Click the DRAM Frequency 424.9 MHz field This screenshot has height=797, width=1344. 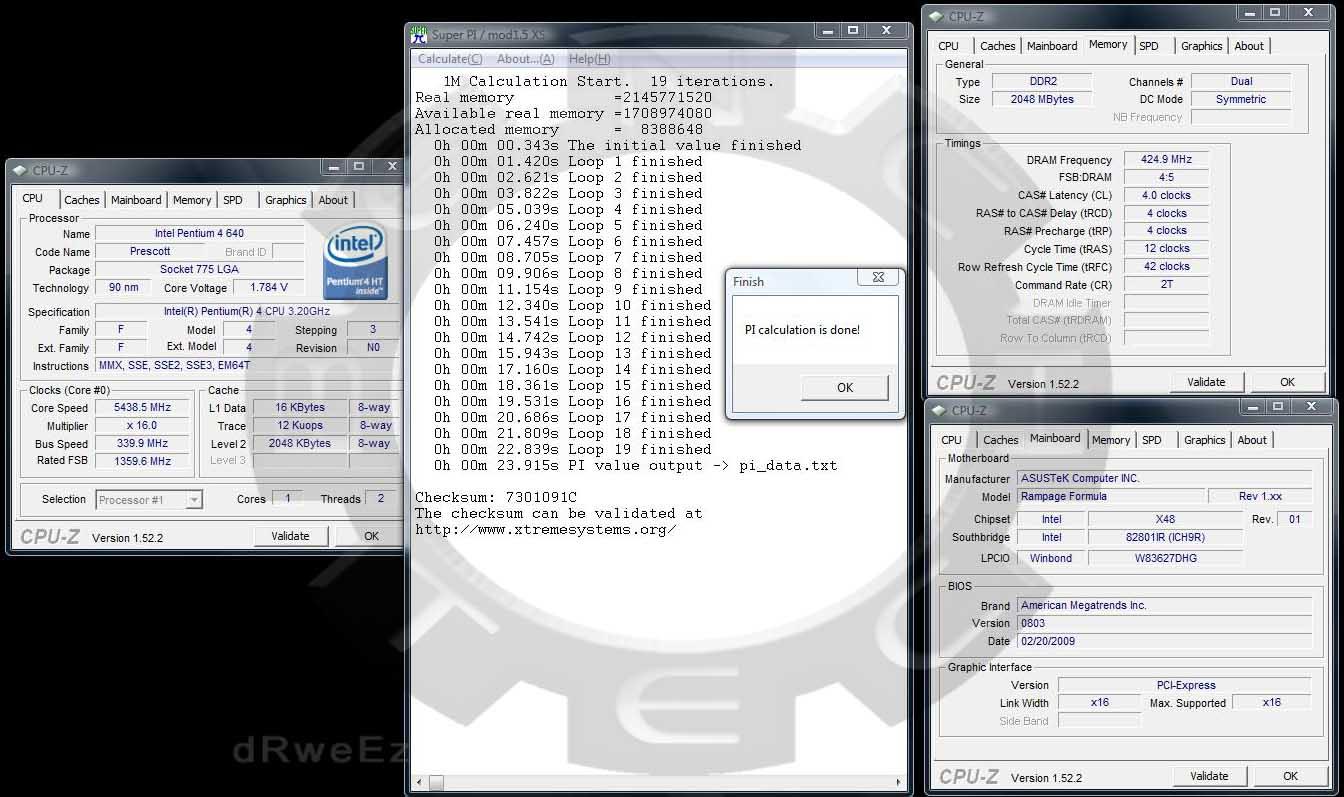(1166, 159)
